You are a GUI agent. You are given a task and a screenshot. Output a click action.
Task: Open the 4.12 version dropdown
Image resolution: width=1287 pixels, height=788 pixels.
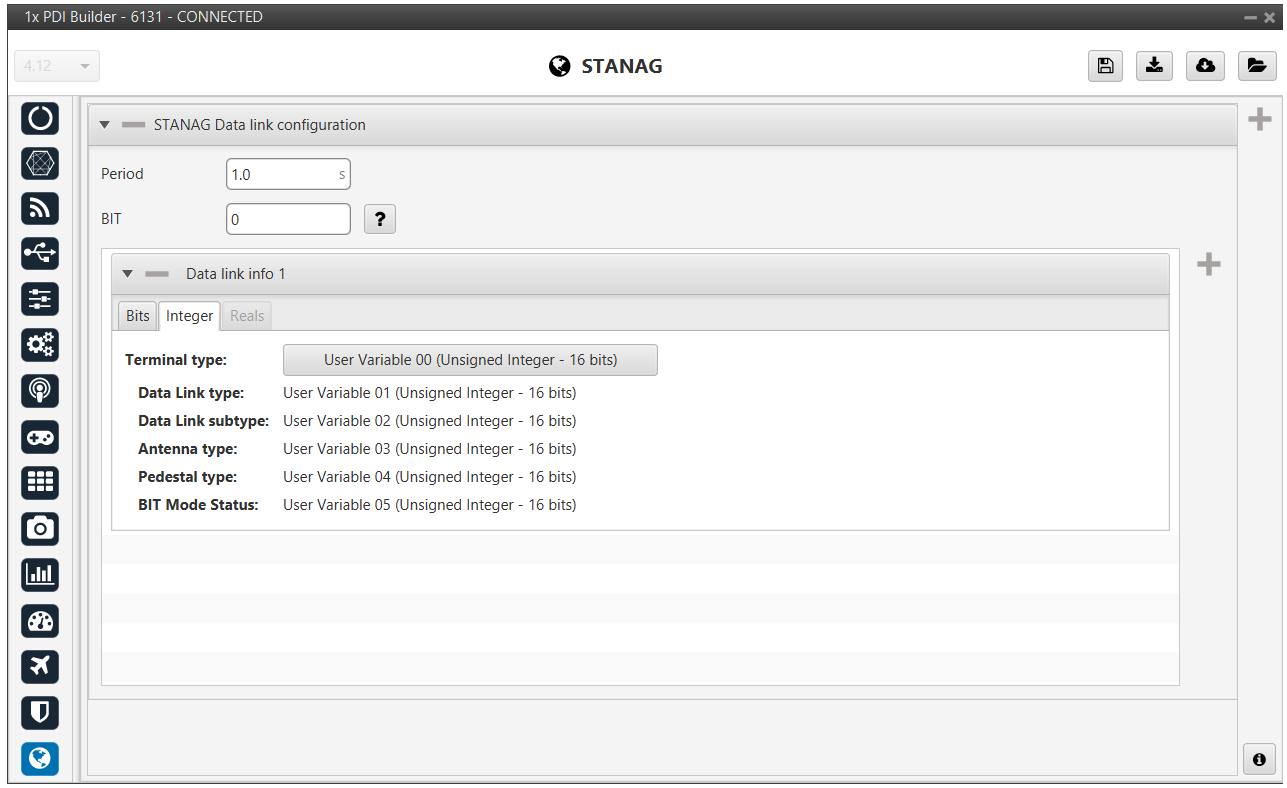pos(57,66)
